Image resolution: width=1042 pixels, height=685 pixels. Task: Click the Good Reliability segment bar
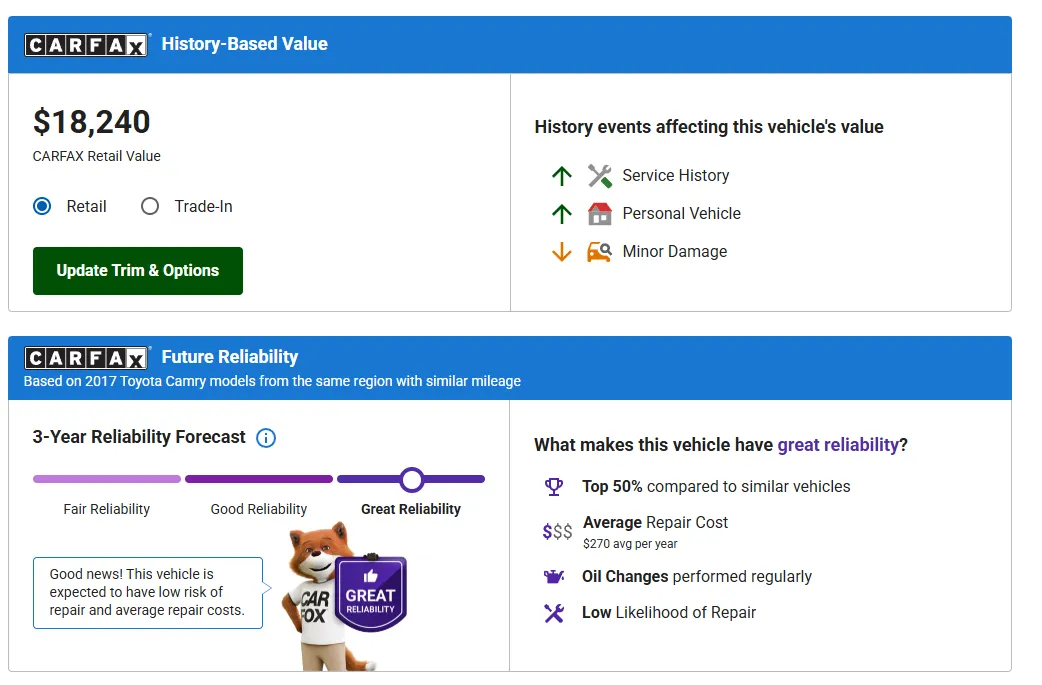(x=259, y=479)
